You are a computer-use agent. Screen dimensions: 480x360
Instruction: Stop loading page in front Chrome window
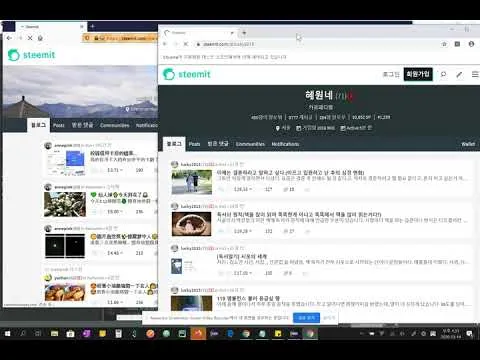186,44
